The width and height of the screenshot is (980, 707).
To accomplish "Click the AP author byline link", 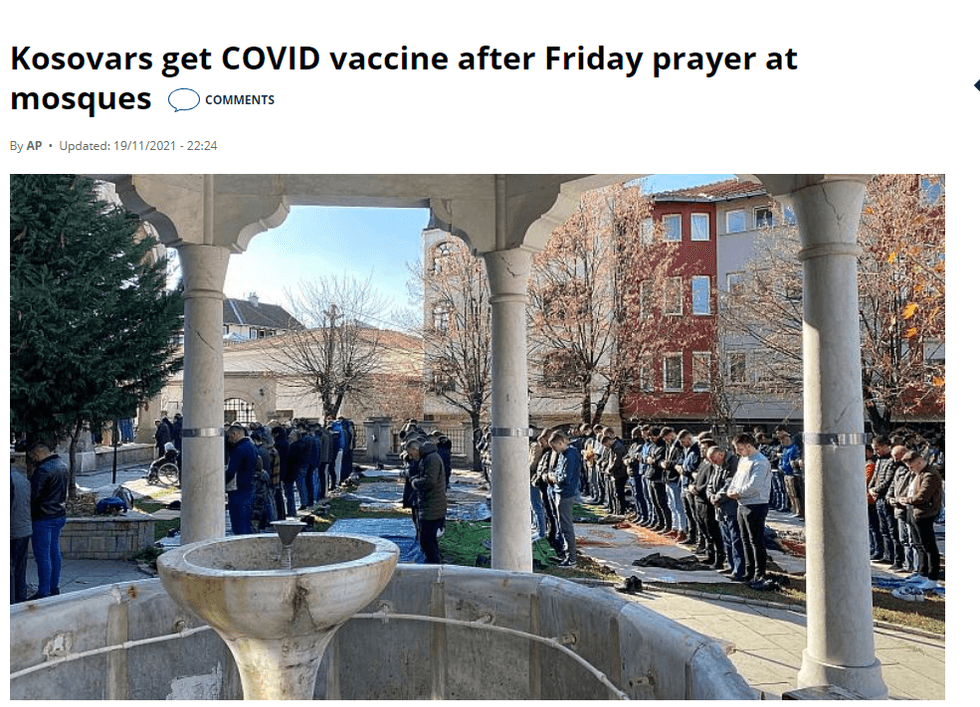I will pos(34,146).
